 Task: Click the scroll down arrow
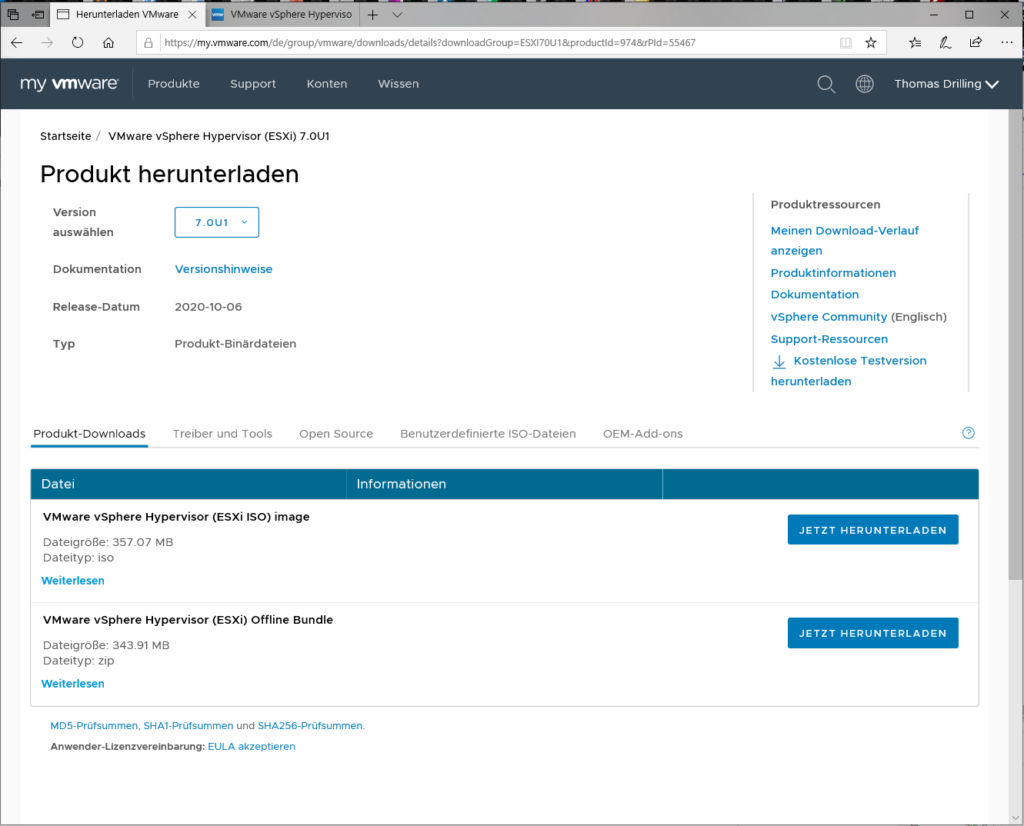(x=1015, y=817)
